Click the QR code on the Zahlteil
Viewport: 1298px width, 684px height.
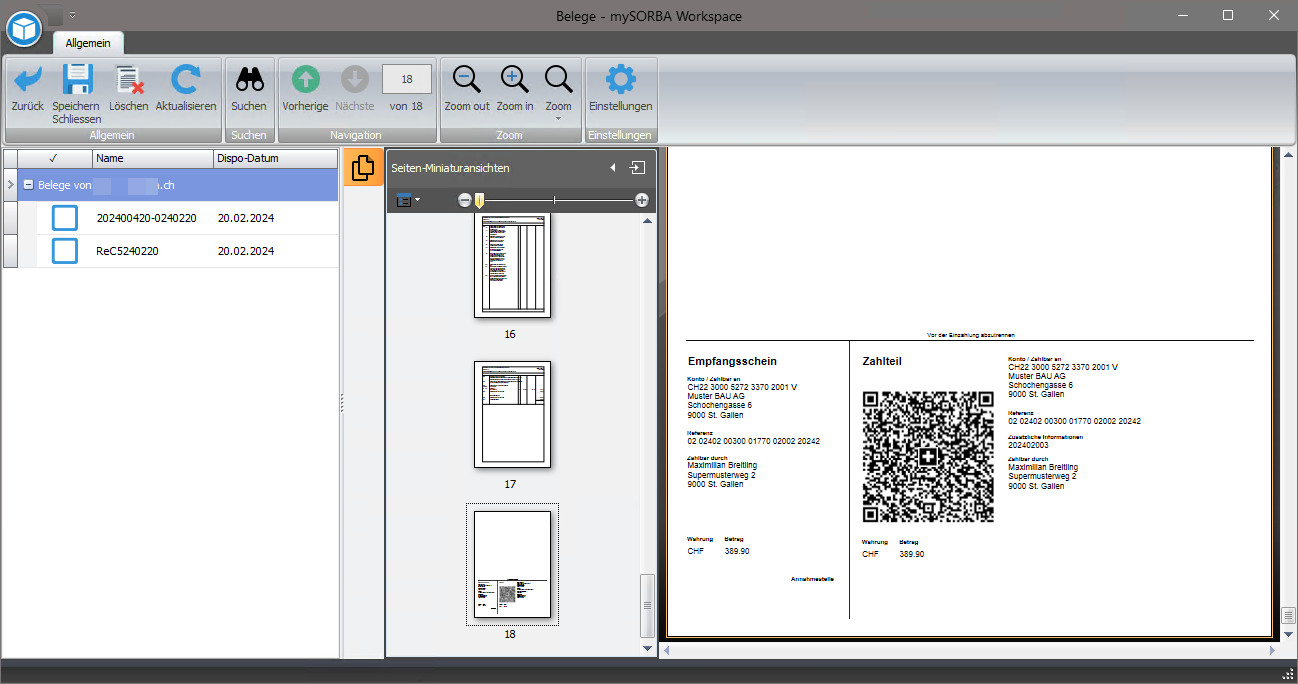(929, 456)
